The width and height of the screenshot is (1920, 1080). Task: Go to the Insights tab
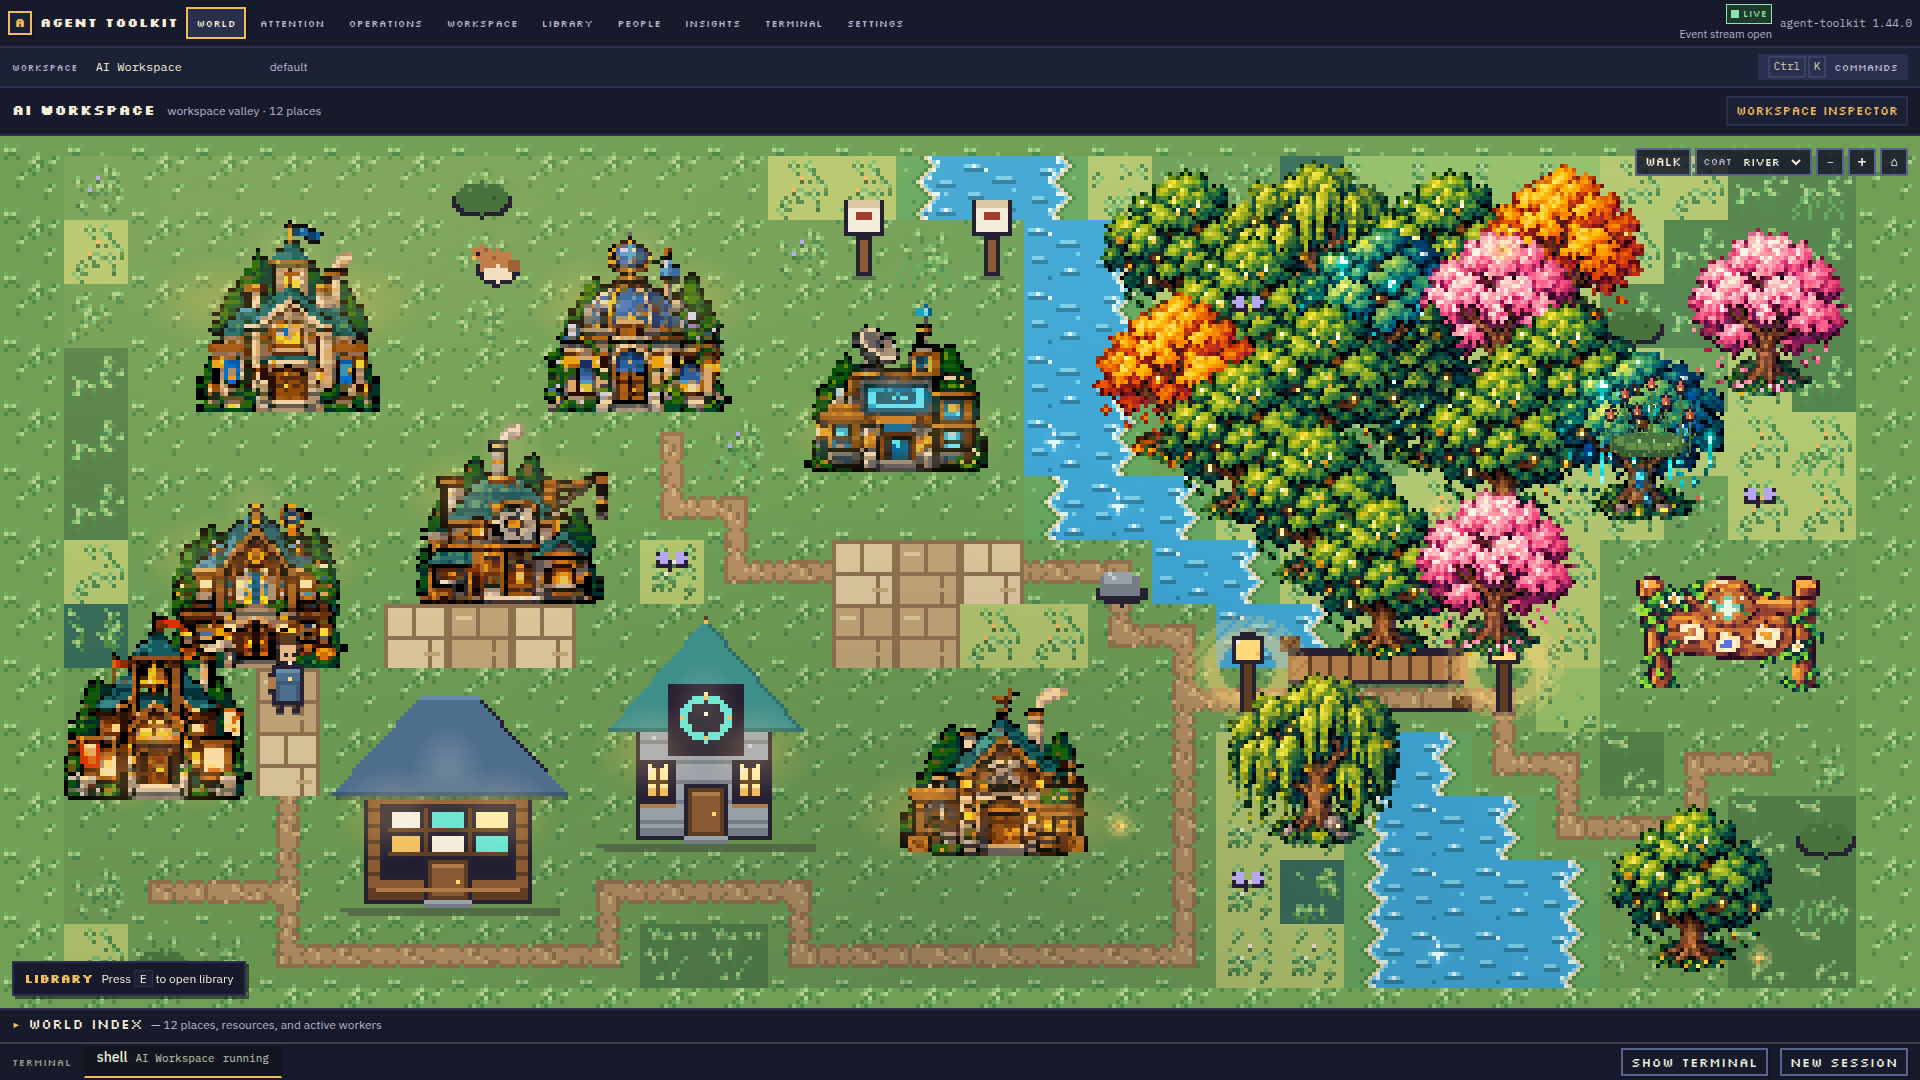click(x=713, y=23)
